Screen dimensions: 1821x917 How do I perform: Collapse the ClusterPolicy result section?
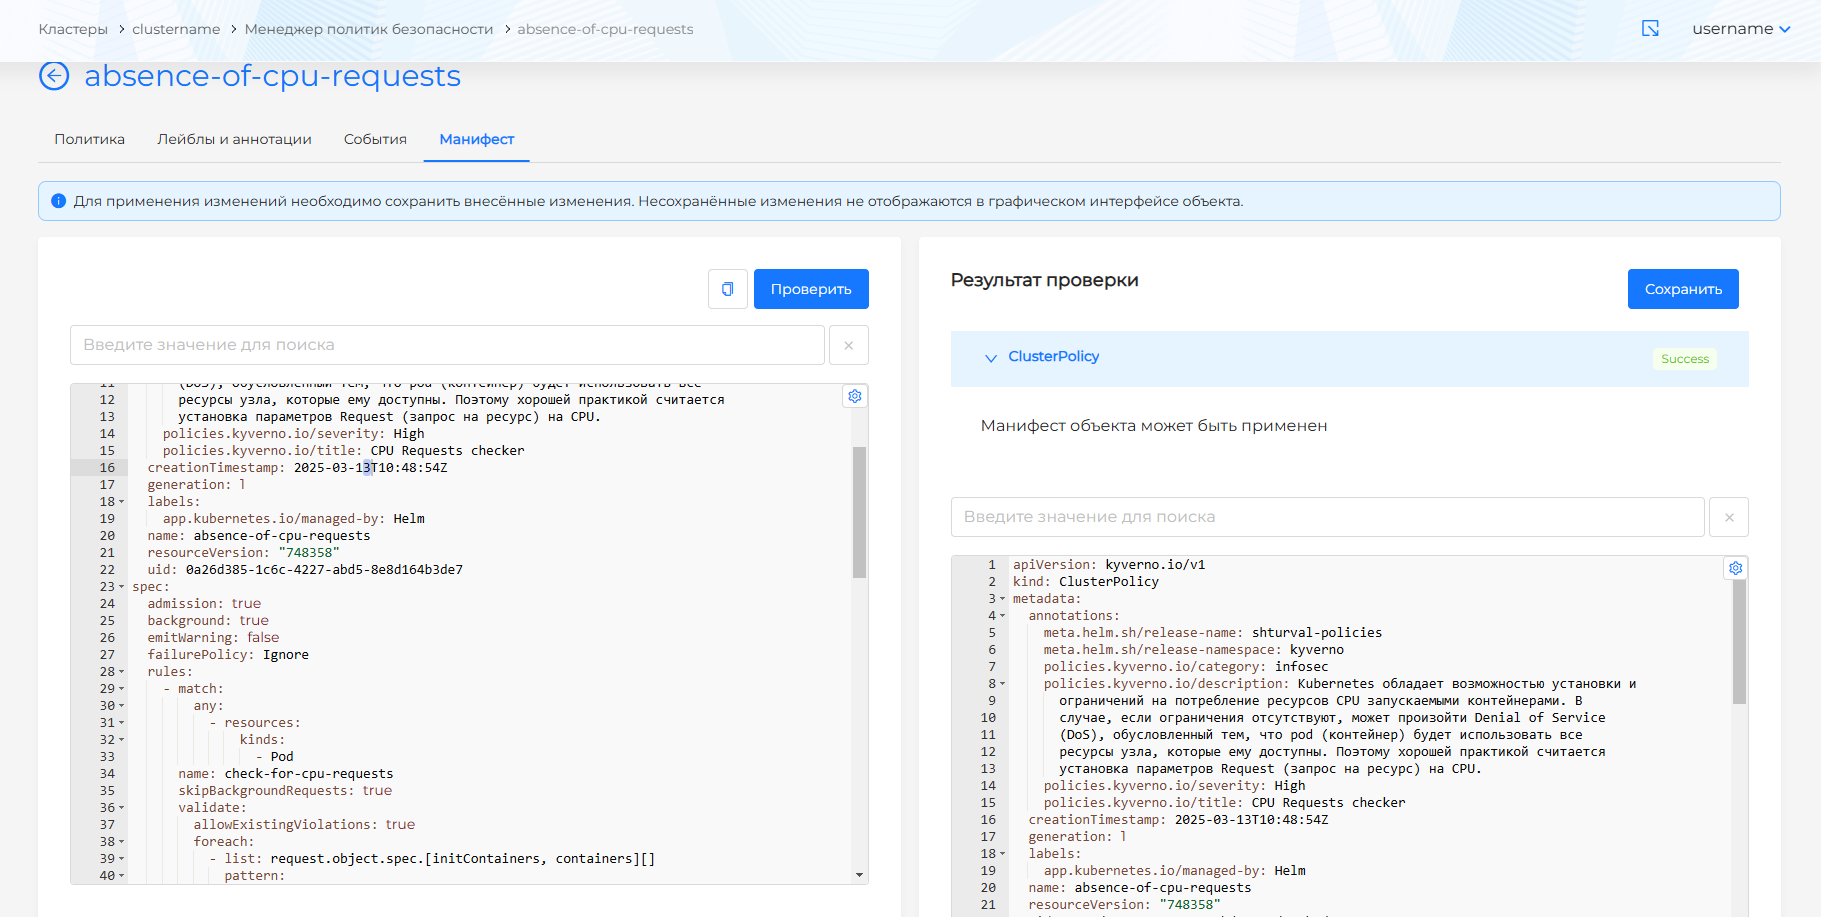point(991,358)
